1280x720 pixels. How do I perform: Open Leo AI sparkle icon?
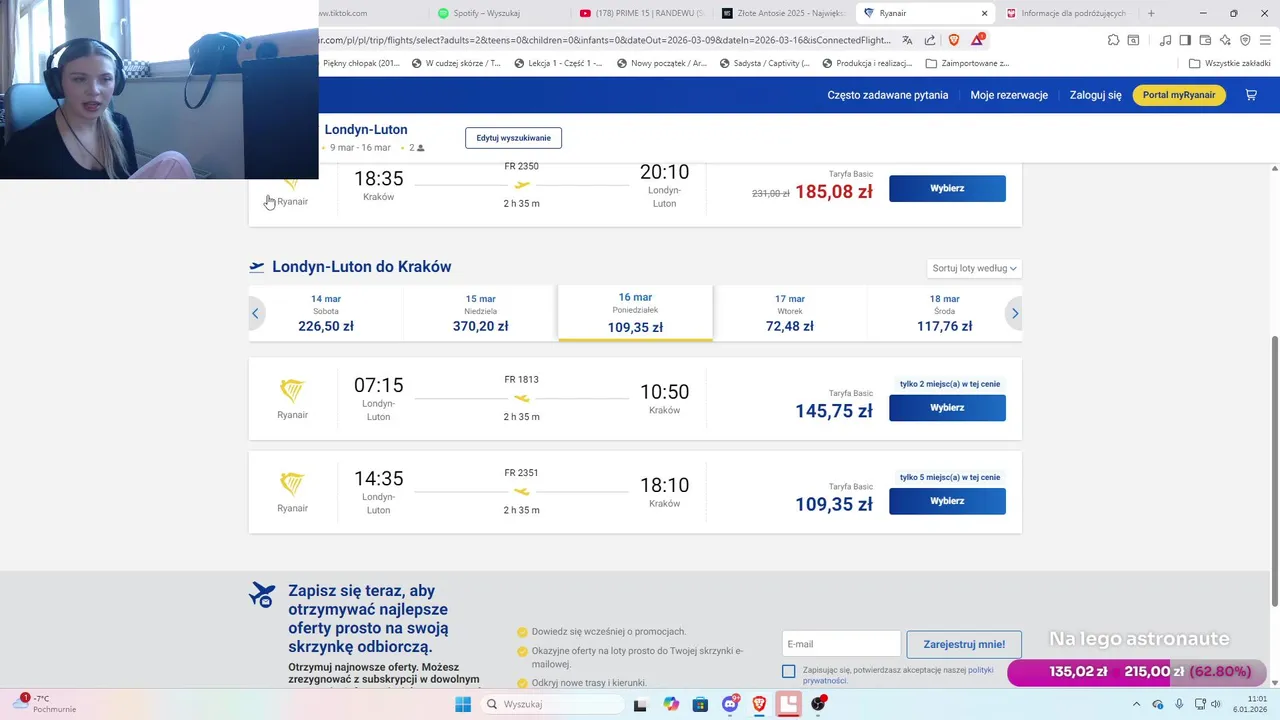click(x=1225, y=40)
